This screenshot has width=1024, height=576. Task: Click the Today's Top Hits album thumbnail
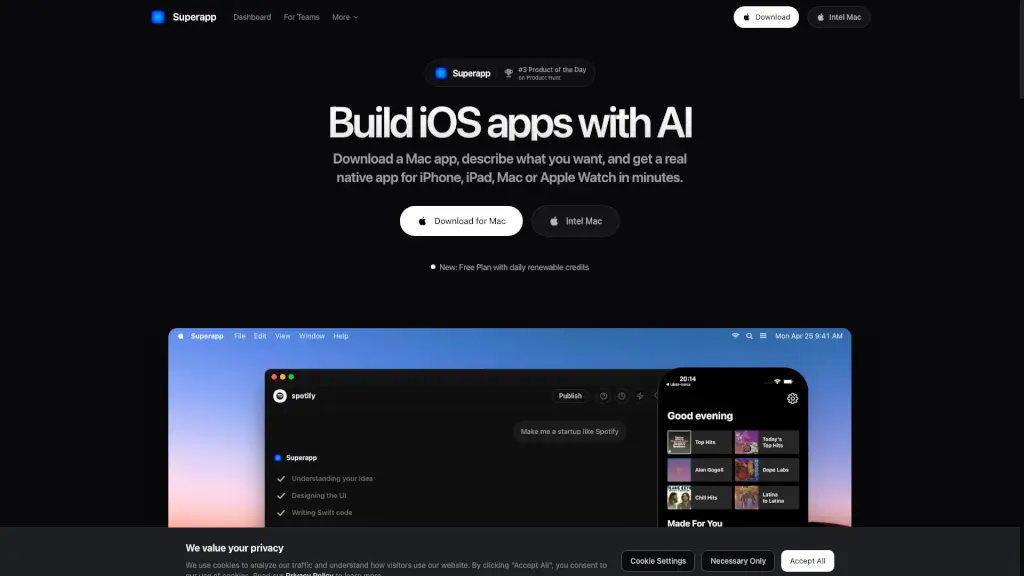[746, 442]
